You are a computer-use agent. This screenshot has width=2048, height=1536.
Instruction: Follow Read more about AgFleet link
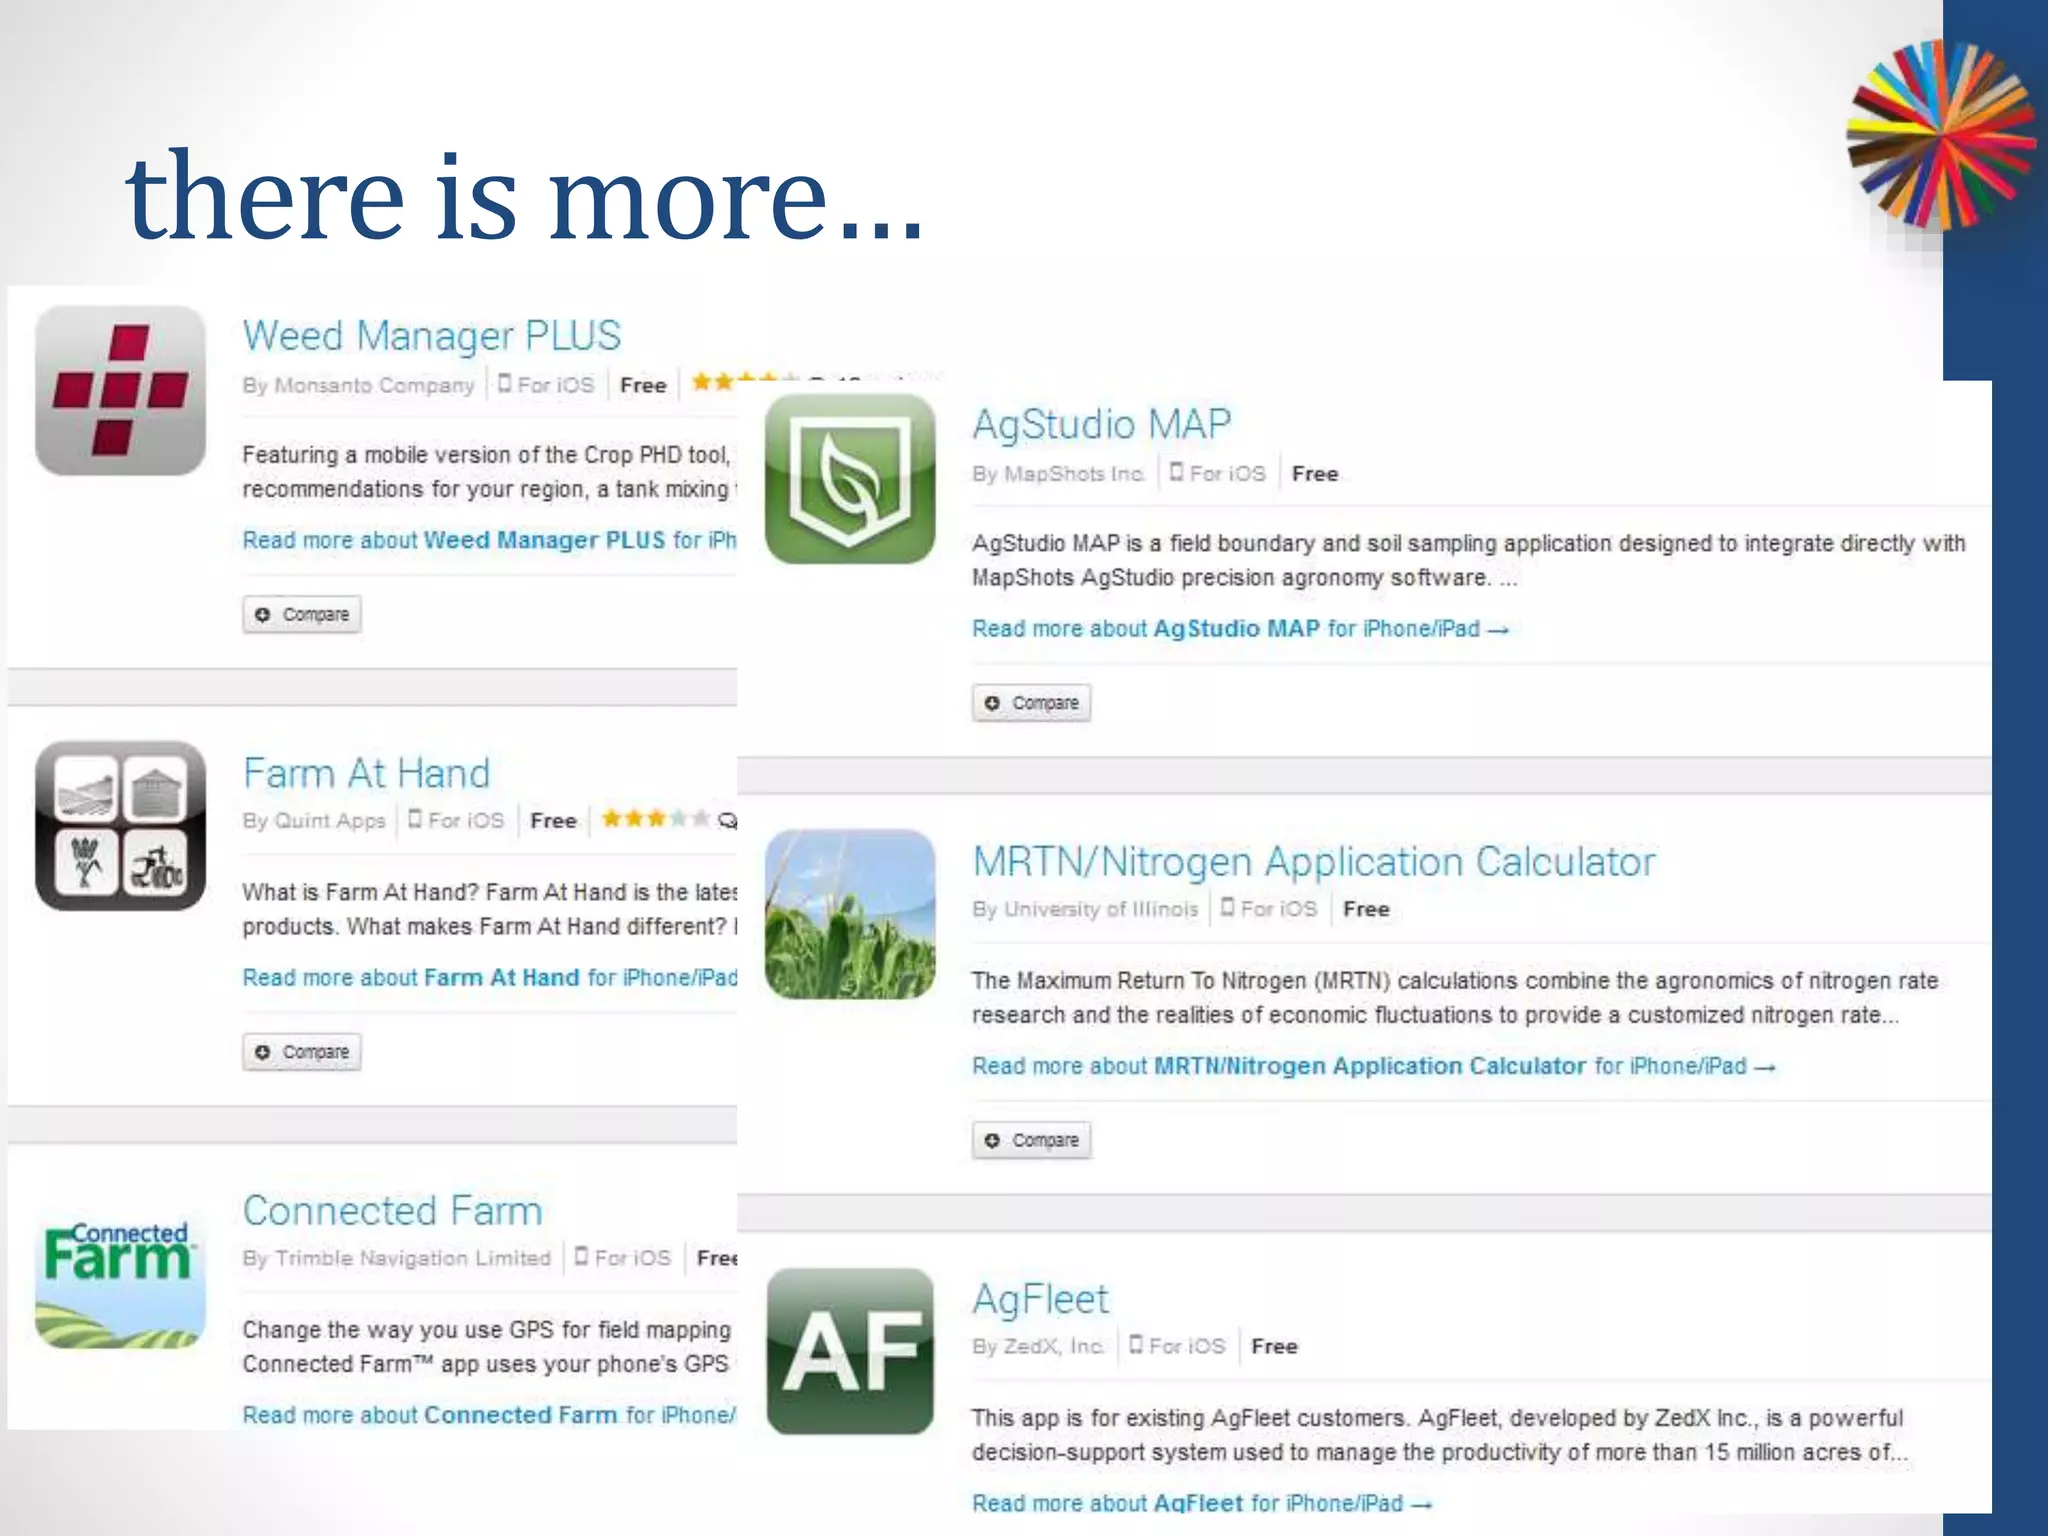(1201, 1503)
